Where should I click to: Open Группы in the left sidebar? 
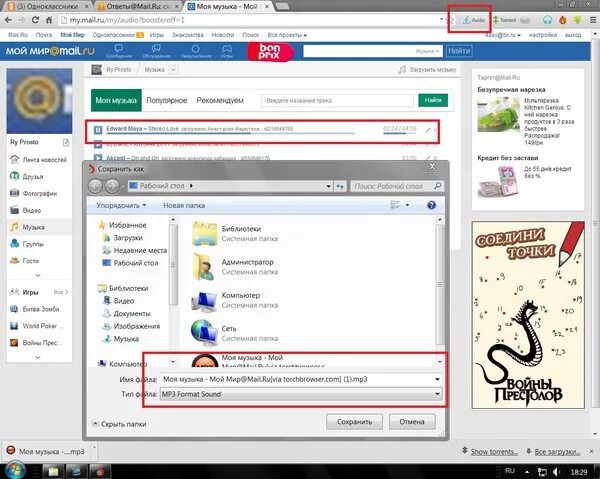(27, 244)
